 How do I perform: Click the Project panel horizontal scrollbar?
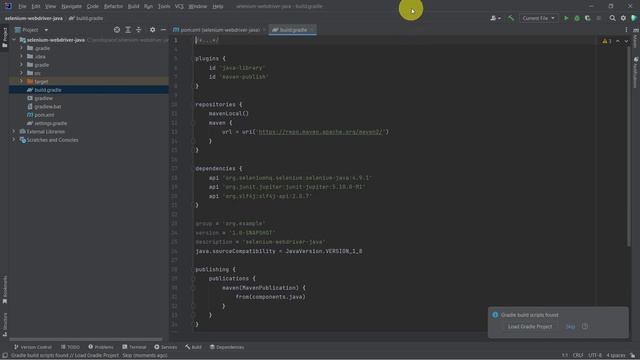coord(86,339)
